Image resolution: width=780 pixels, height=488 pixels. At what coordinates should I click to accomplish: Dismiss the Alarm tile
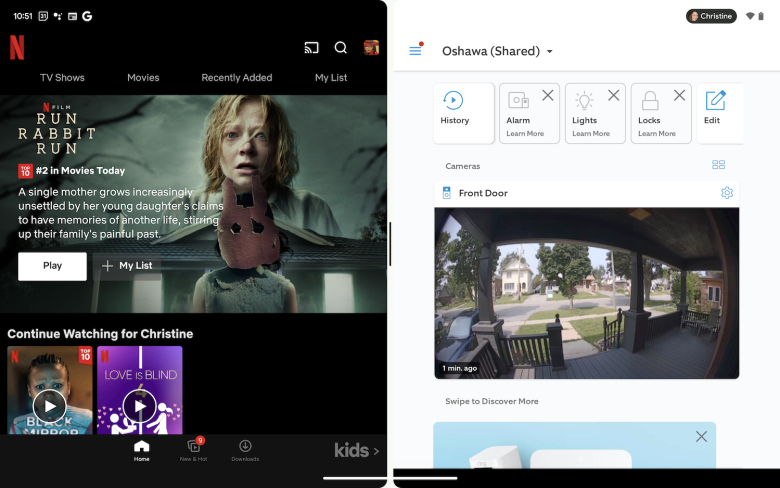(547, 96)
